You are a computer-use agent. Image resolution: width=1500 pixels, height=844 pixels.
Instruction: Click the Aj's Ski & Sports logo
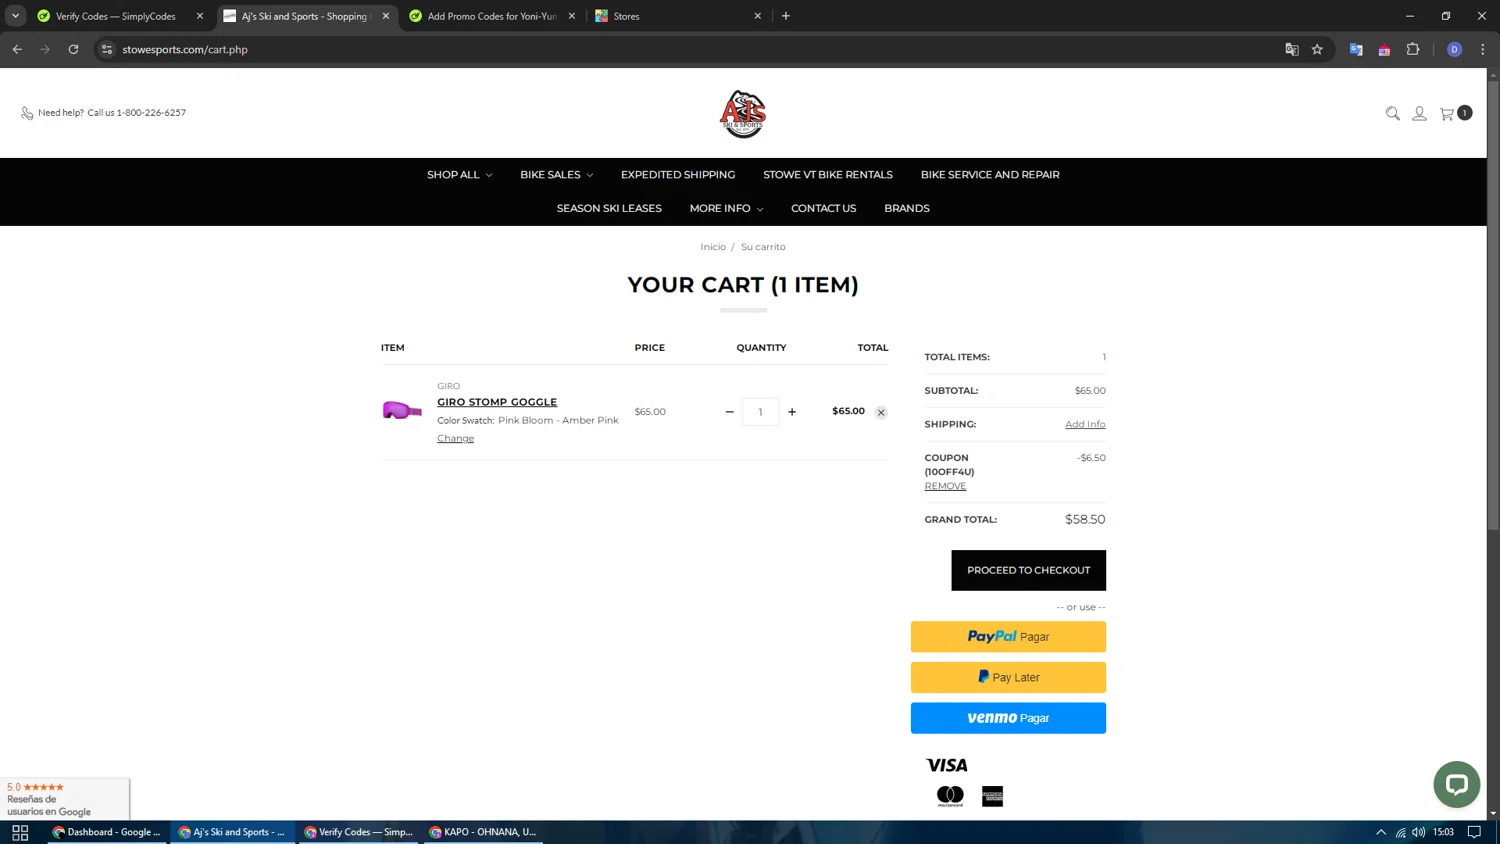tap(743, 114)
